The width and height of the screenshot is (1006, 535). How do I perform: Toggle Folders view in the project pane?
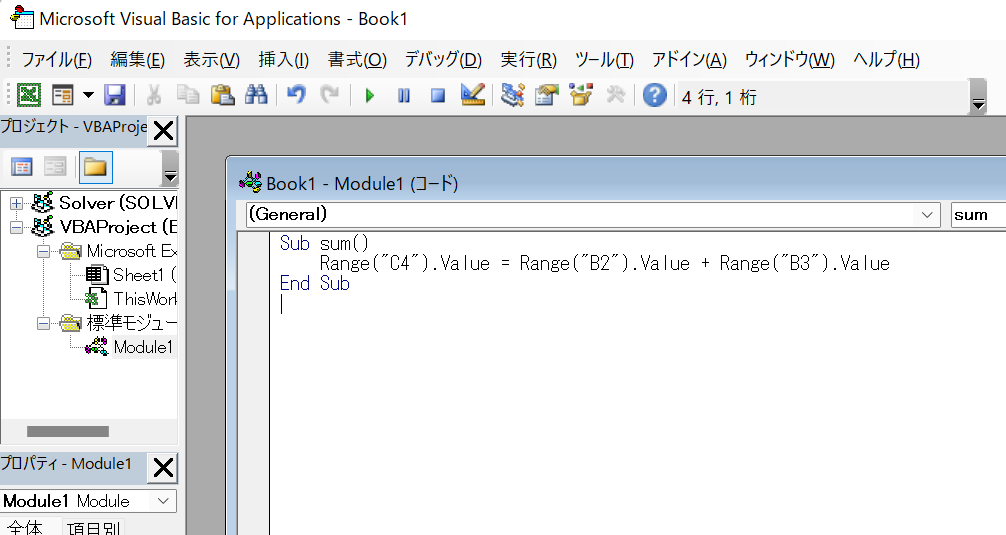96,167
